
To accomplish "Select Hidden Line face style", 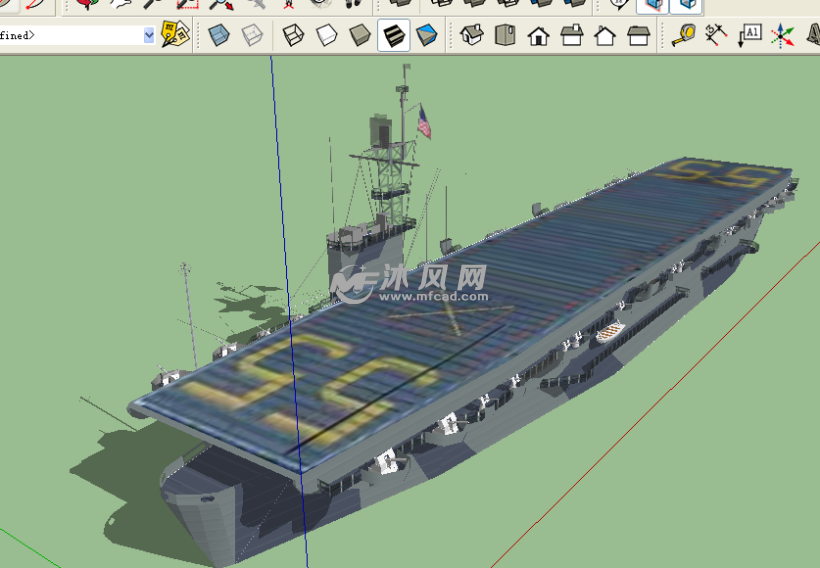I will pyautogui.click(x=326, y=36).
